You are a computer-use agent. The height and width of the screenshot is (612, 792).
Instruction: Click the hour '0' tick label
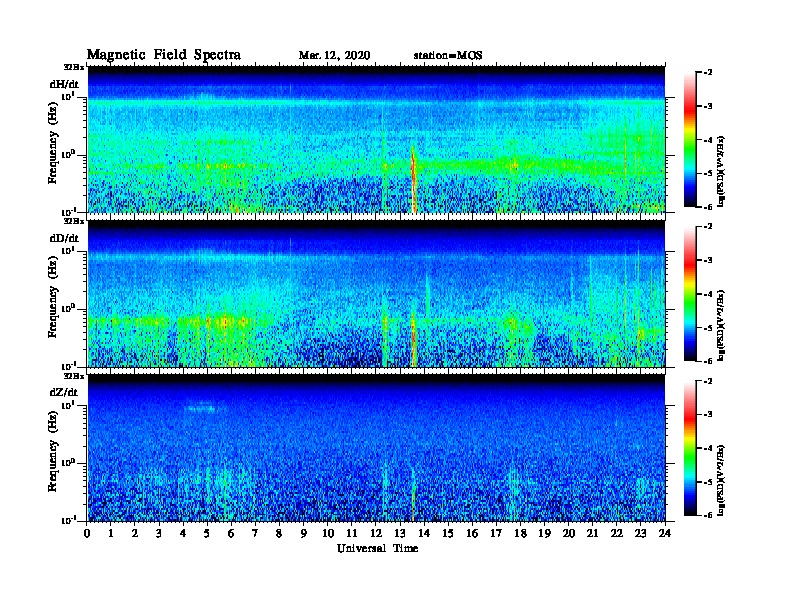[x=88, y=534]
